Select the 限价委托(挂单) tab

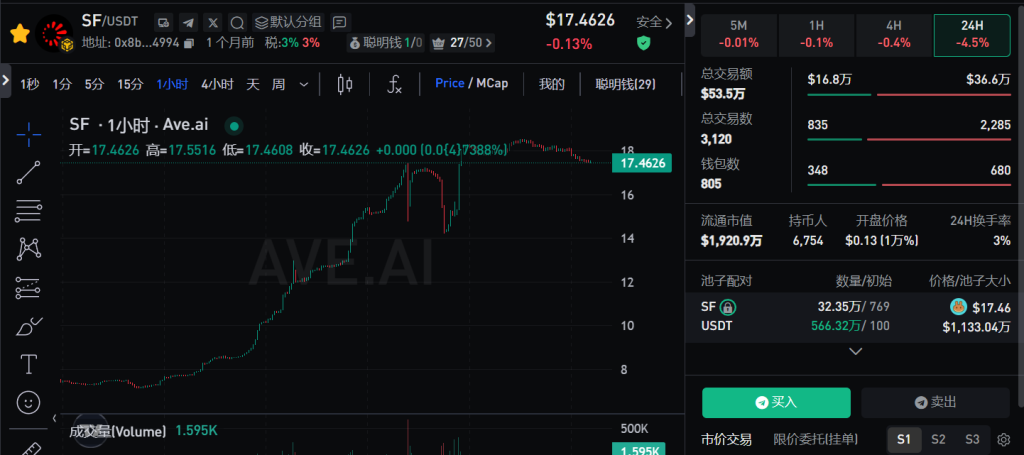pyautogui.click(x=815, y=439)
